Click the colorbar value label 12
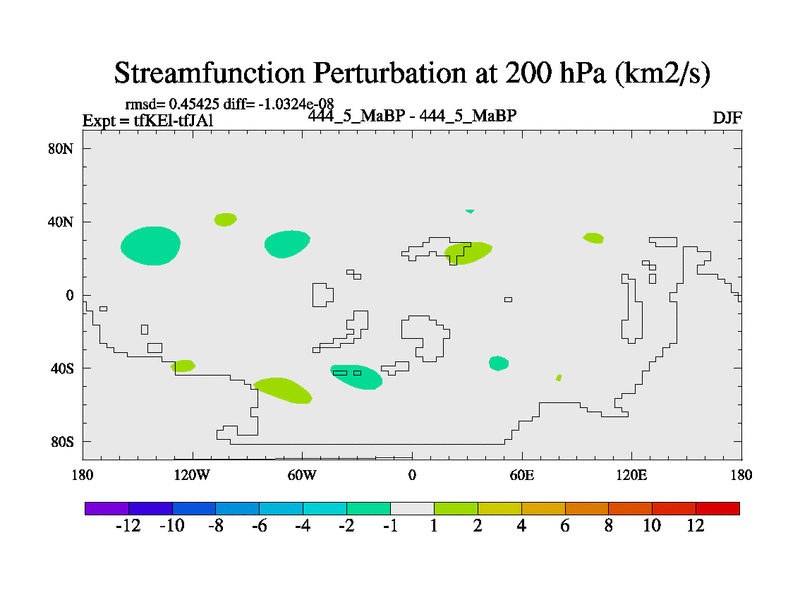 [695, 526]
